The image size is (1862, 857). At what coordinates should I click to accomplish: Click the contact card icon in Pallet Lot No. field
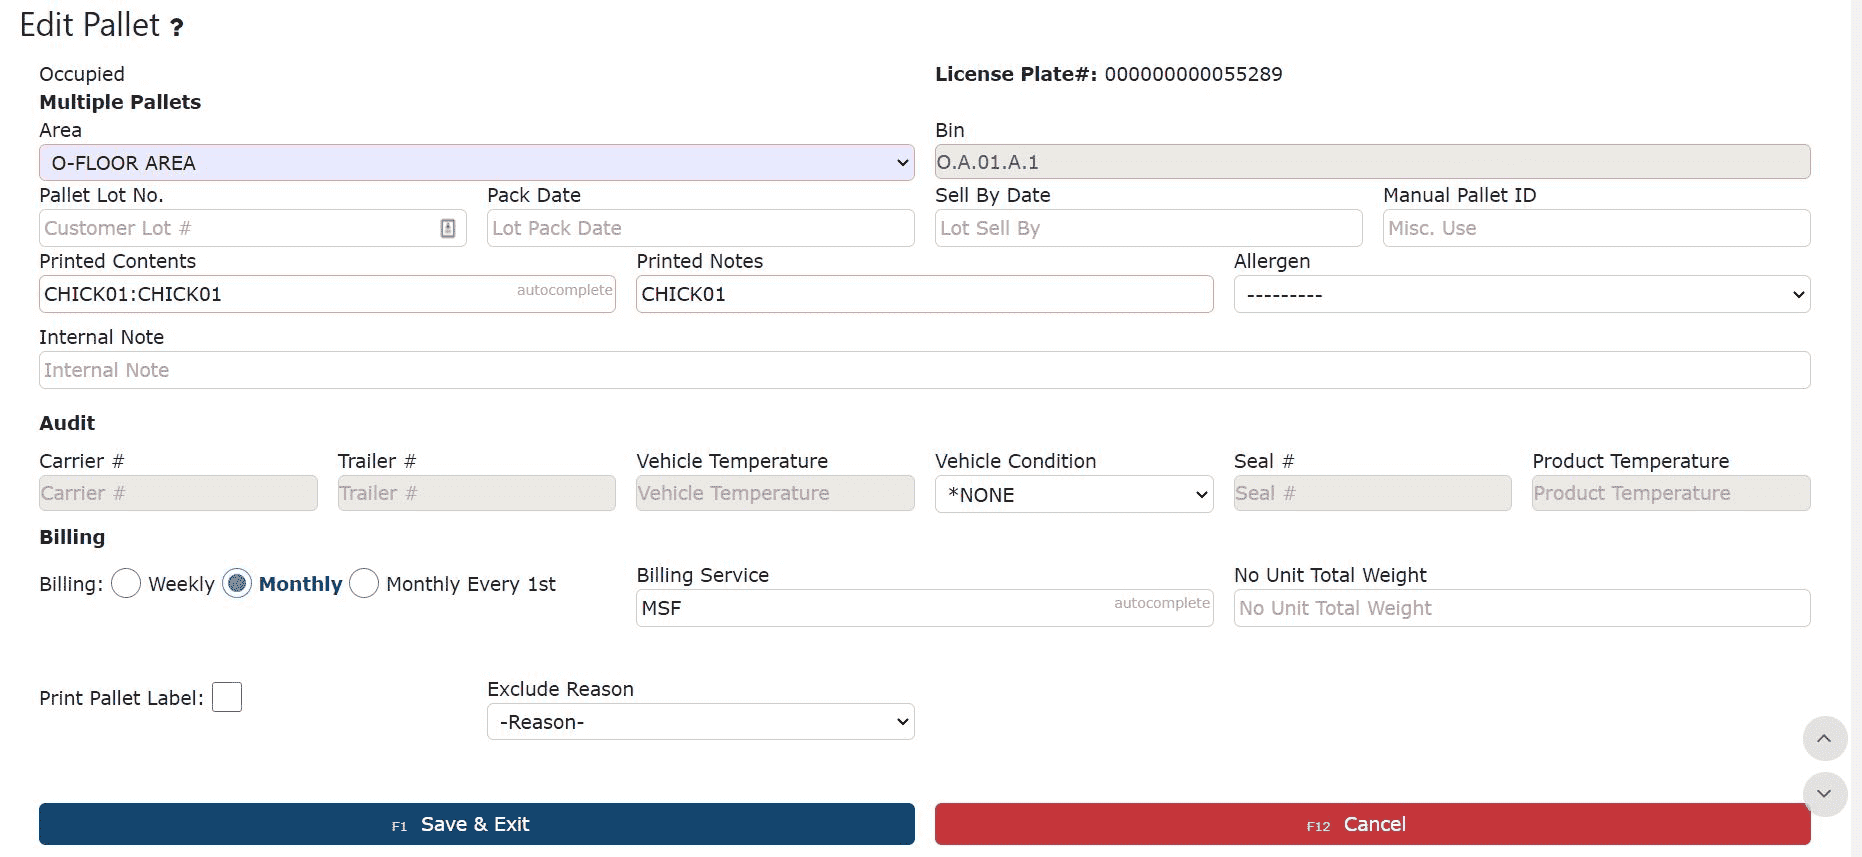(x=448, y=228)
